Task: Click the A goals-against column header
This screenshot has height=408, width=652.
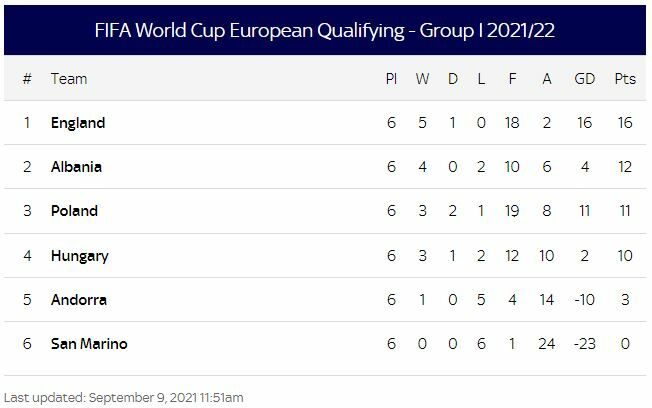Action: 546,79
